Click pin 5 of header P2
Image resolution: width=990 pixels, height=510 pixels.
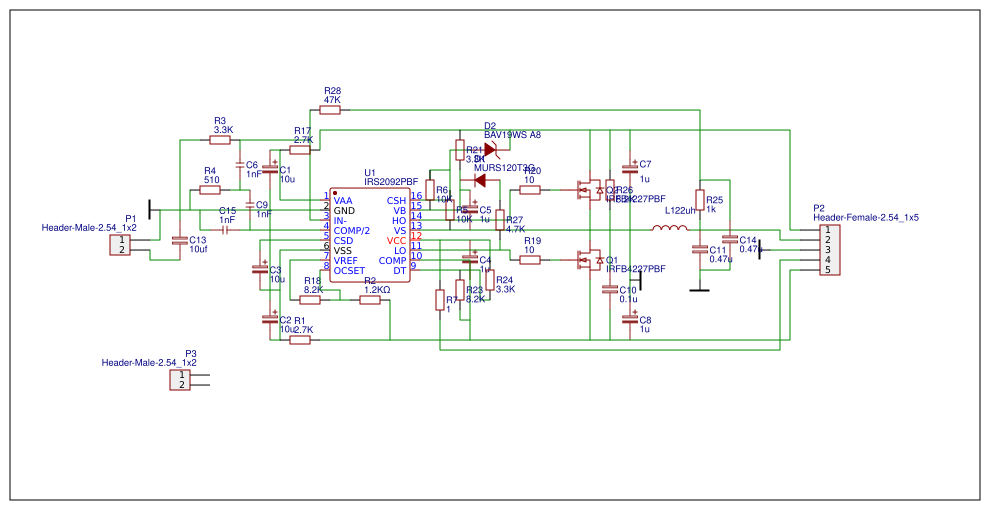[x=828, y=270]
